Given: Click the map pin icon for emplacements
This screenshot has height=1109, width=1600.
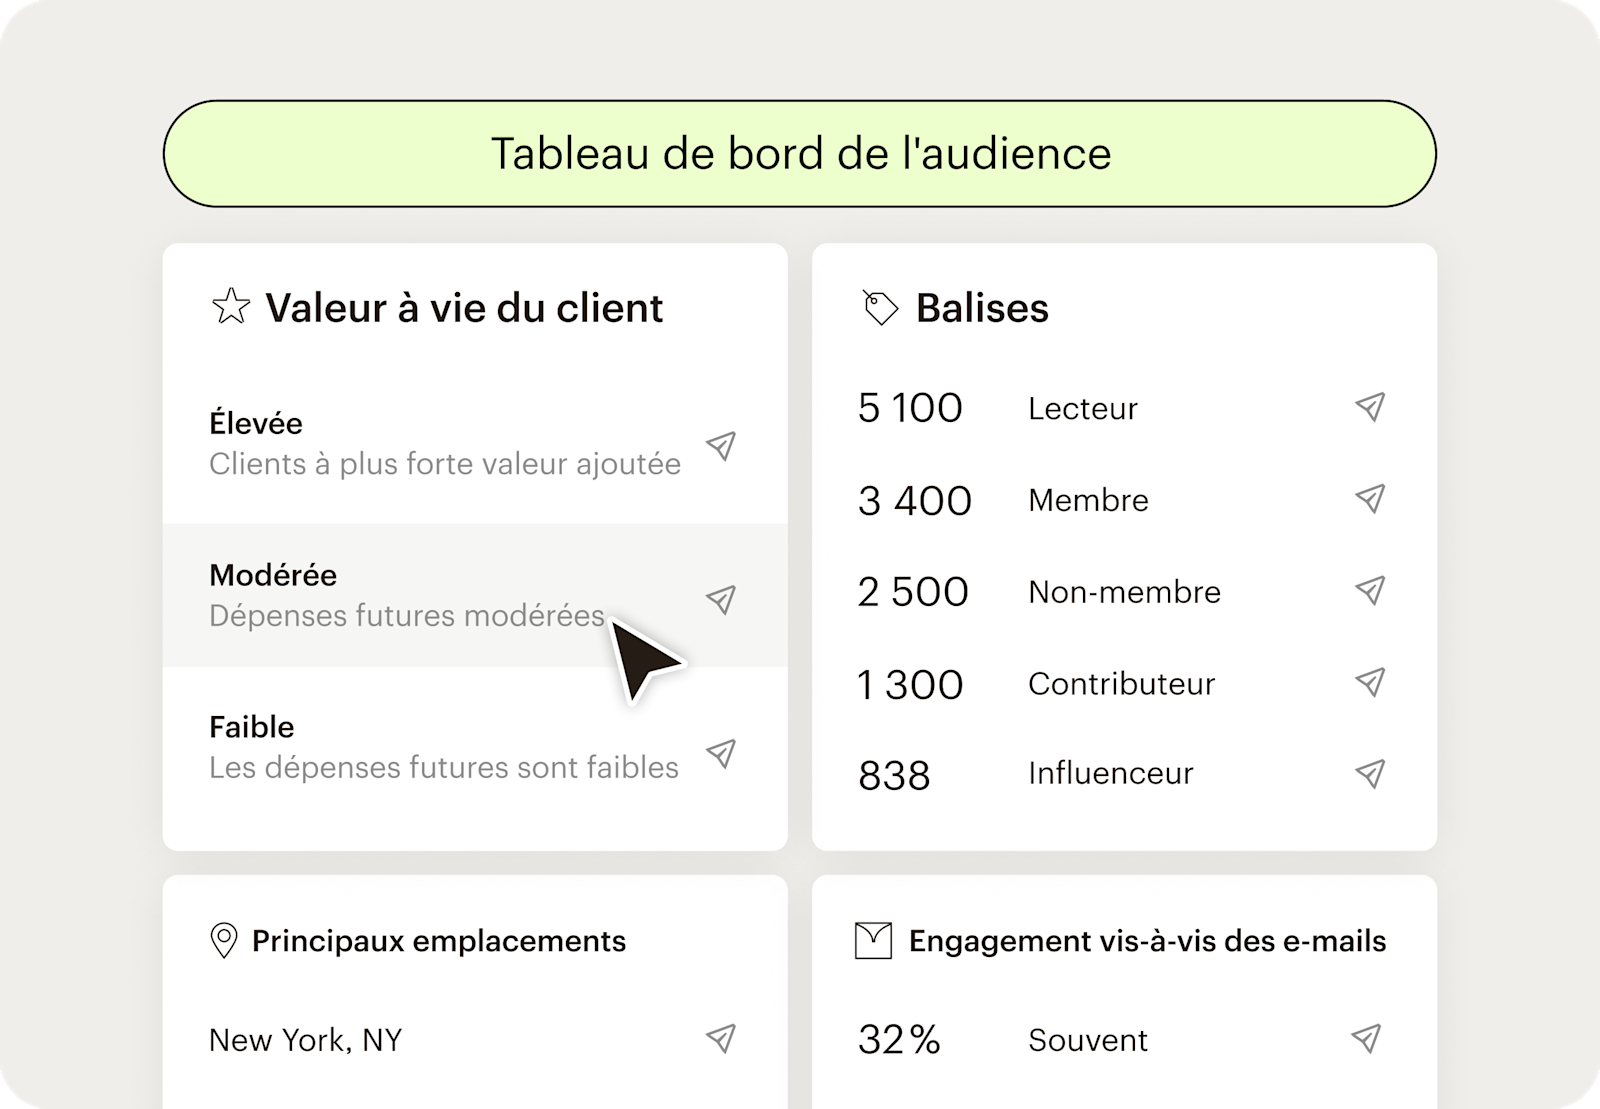Looking at the screenshot, I should tap(224, 941).
